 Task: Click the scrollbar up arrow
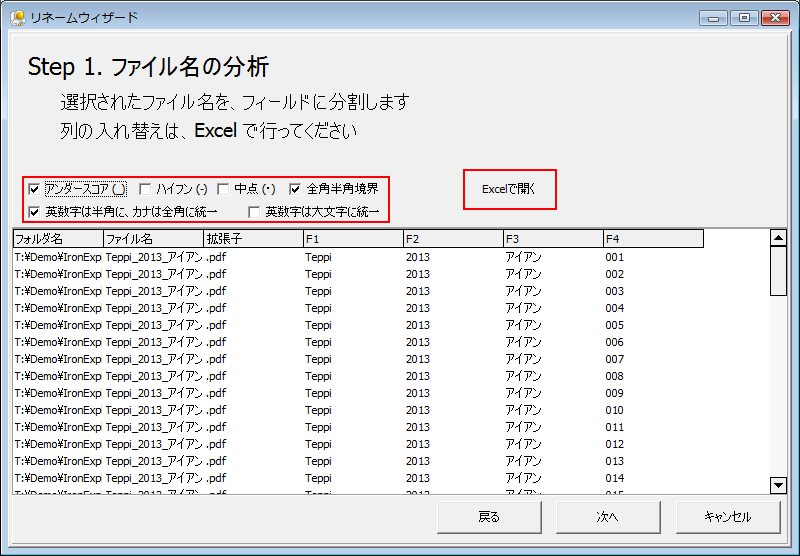(779, 238)
